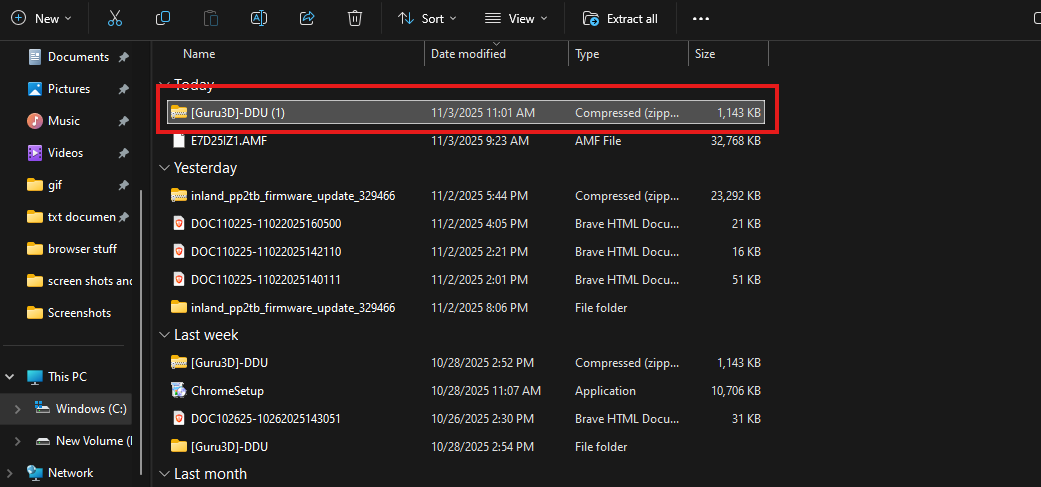Screen dimensions: 1041x487
Task: Click the navigation pane scrollbar
Action: point(140,332)
